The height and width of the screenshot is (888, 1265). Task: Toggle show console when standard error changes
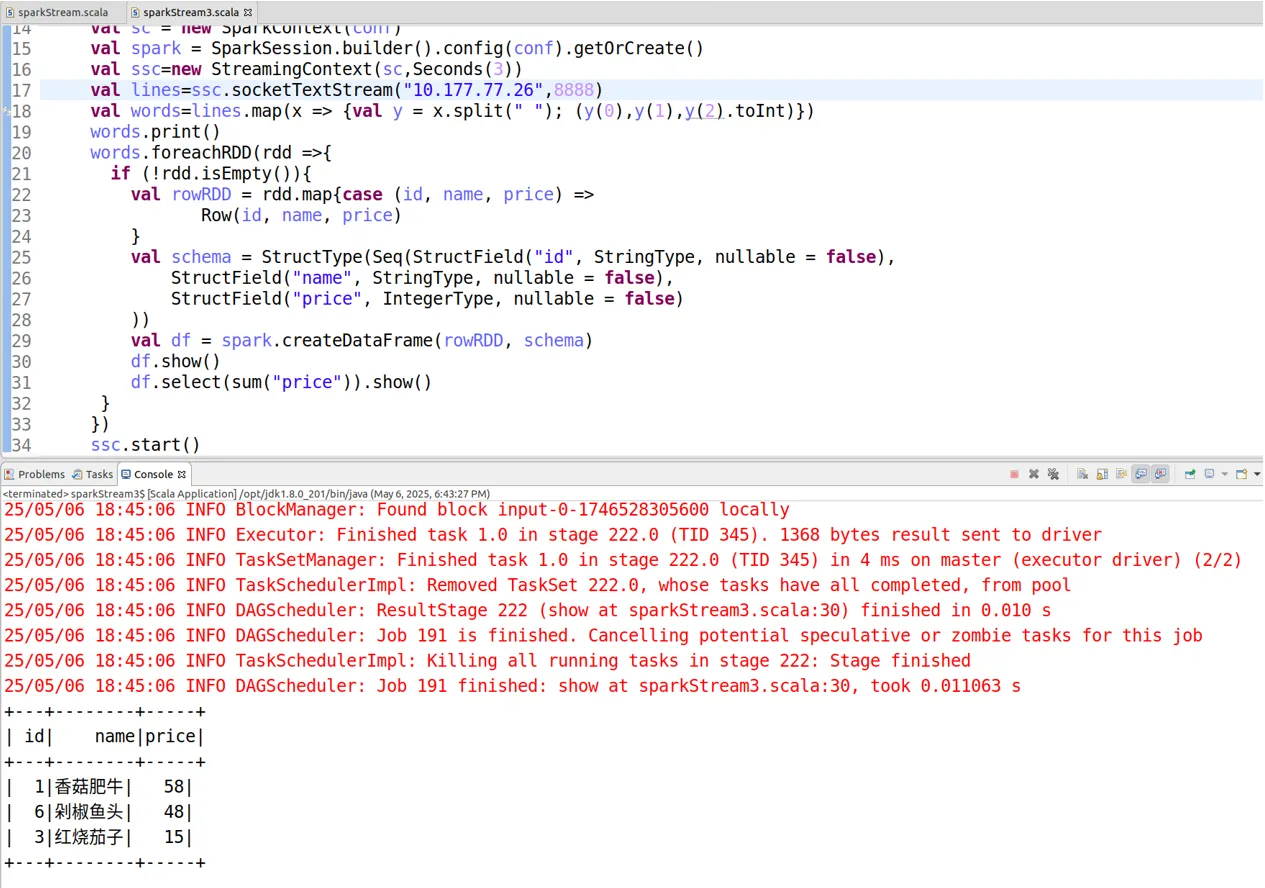pos(1160,474)
